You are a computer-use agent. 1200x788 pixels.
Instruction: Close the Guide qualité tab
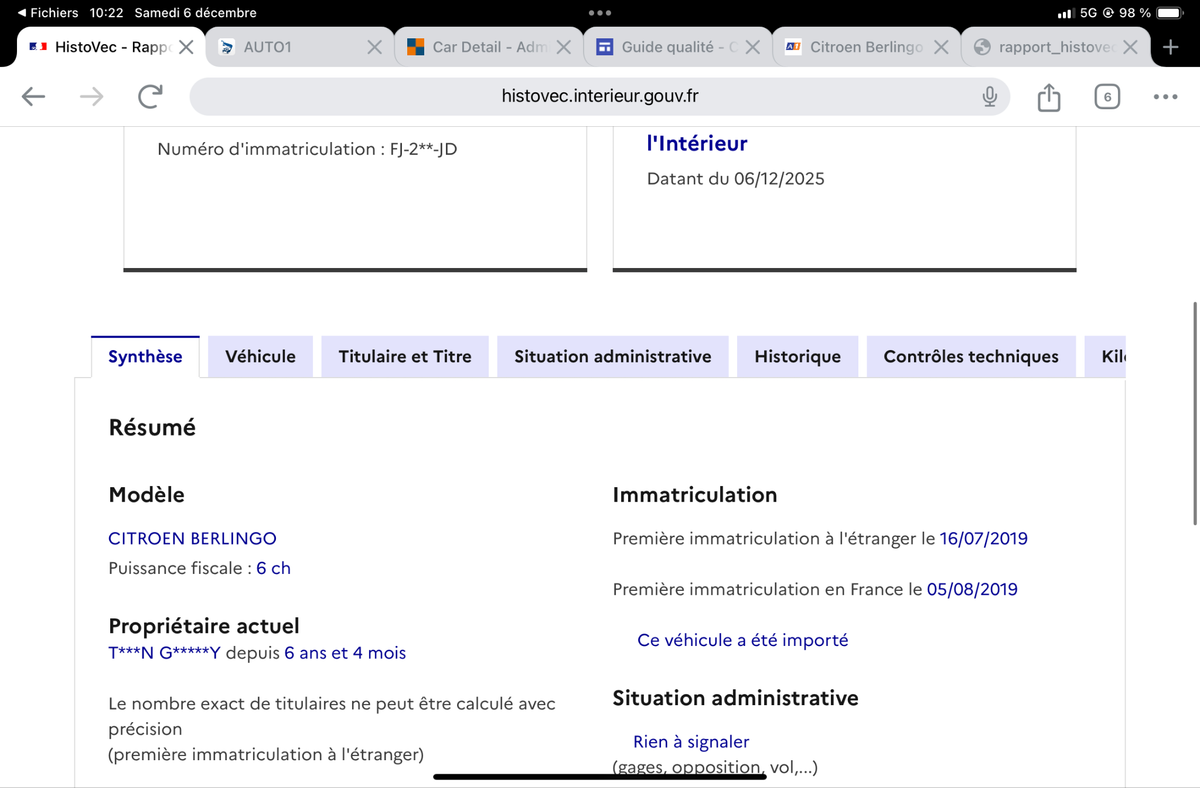pyautogui.click(x=752, y=47)
